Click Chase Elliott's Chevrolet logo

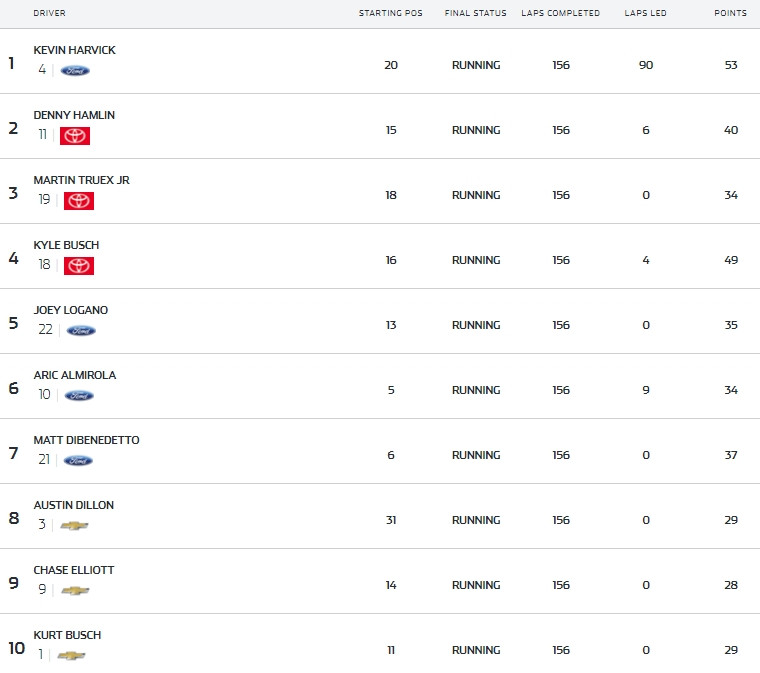[x=75, y=590]
